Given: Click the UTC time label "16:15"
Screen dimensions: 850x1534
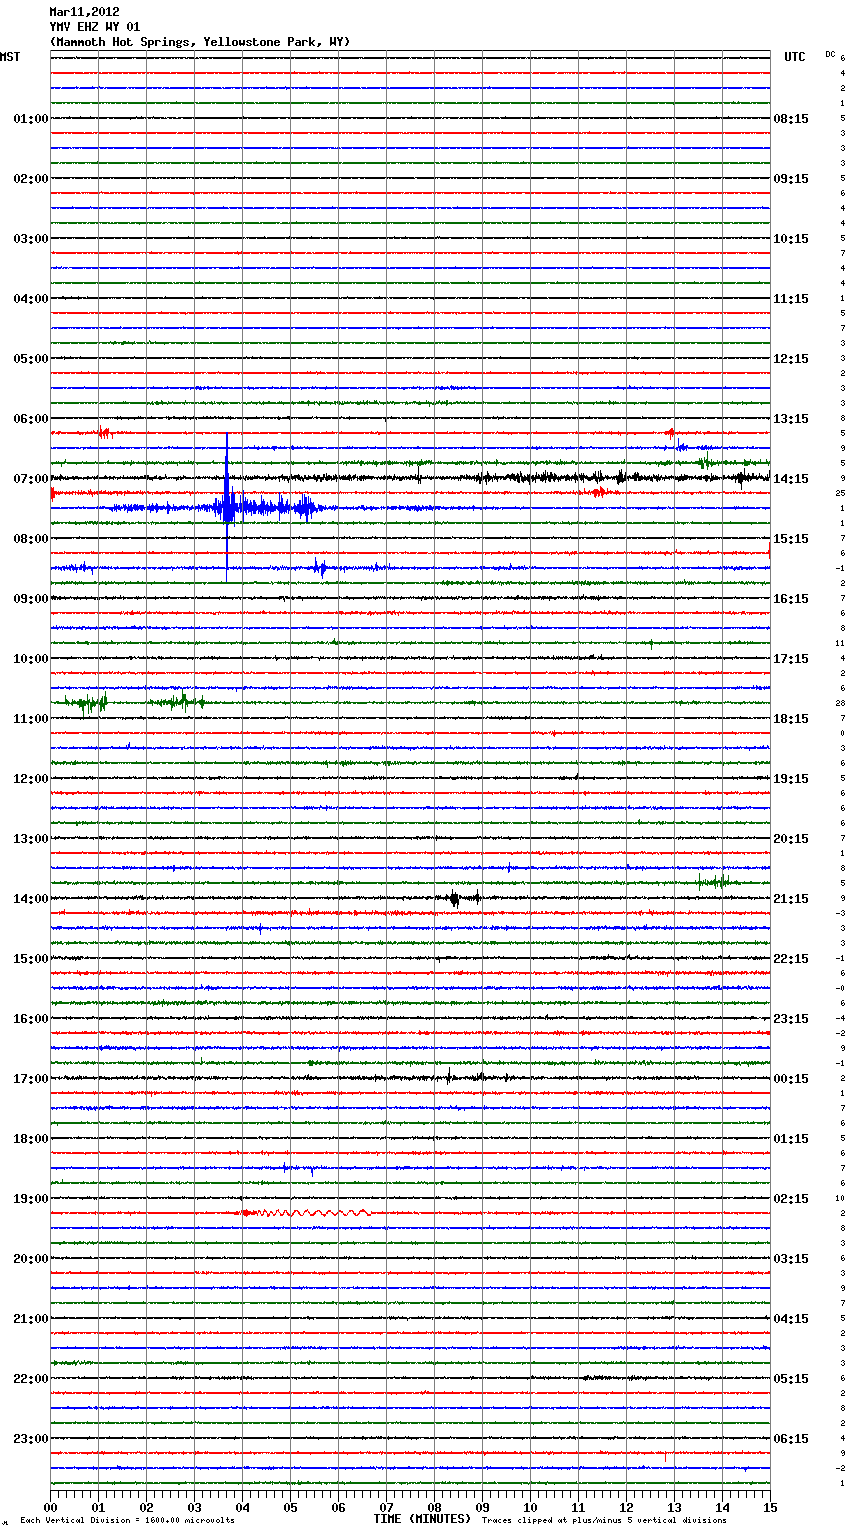Looking at the screenshot, I should point(791,599).
